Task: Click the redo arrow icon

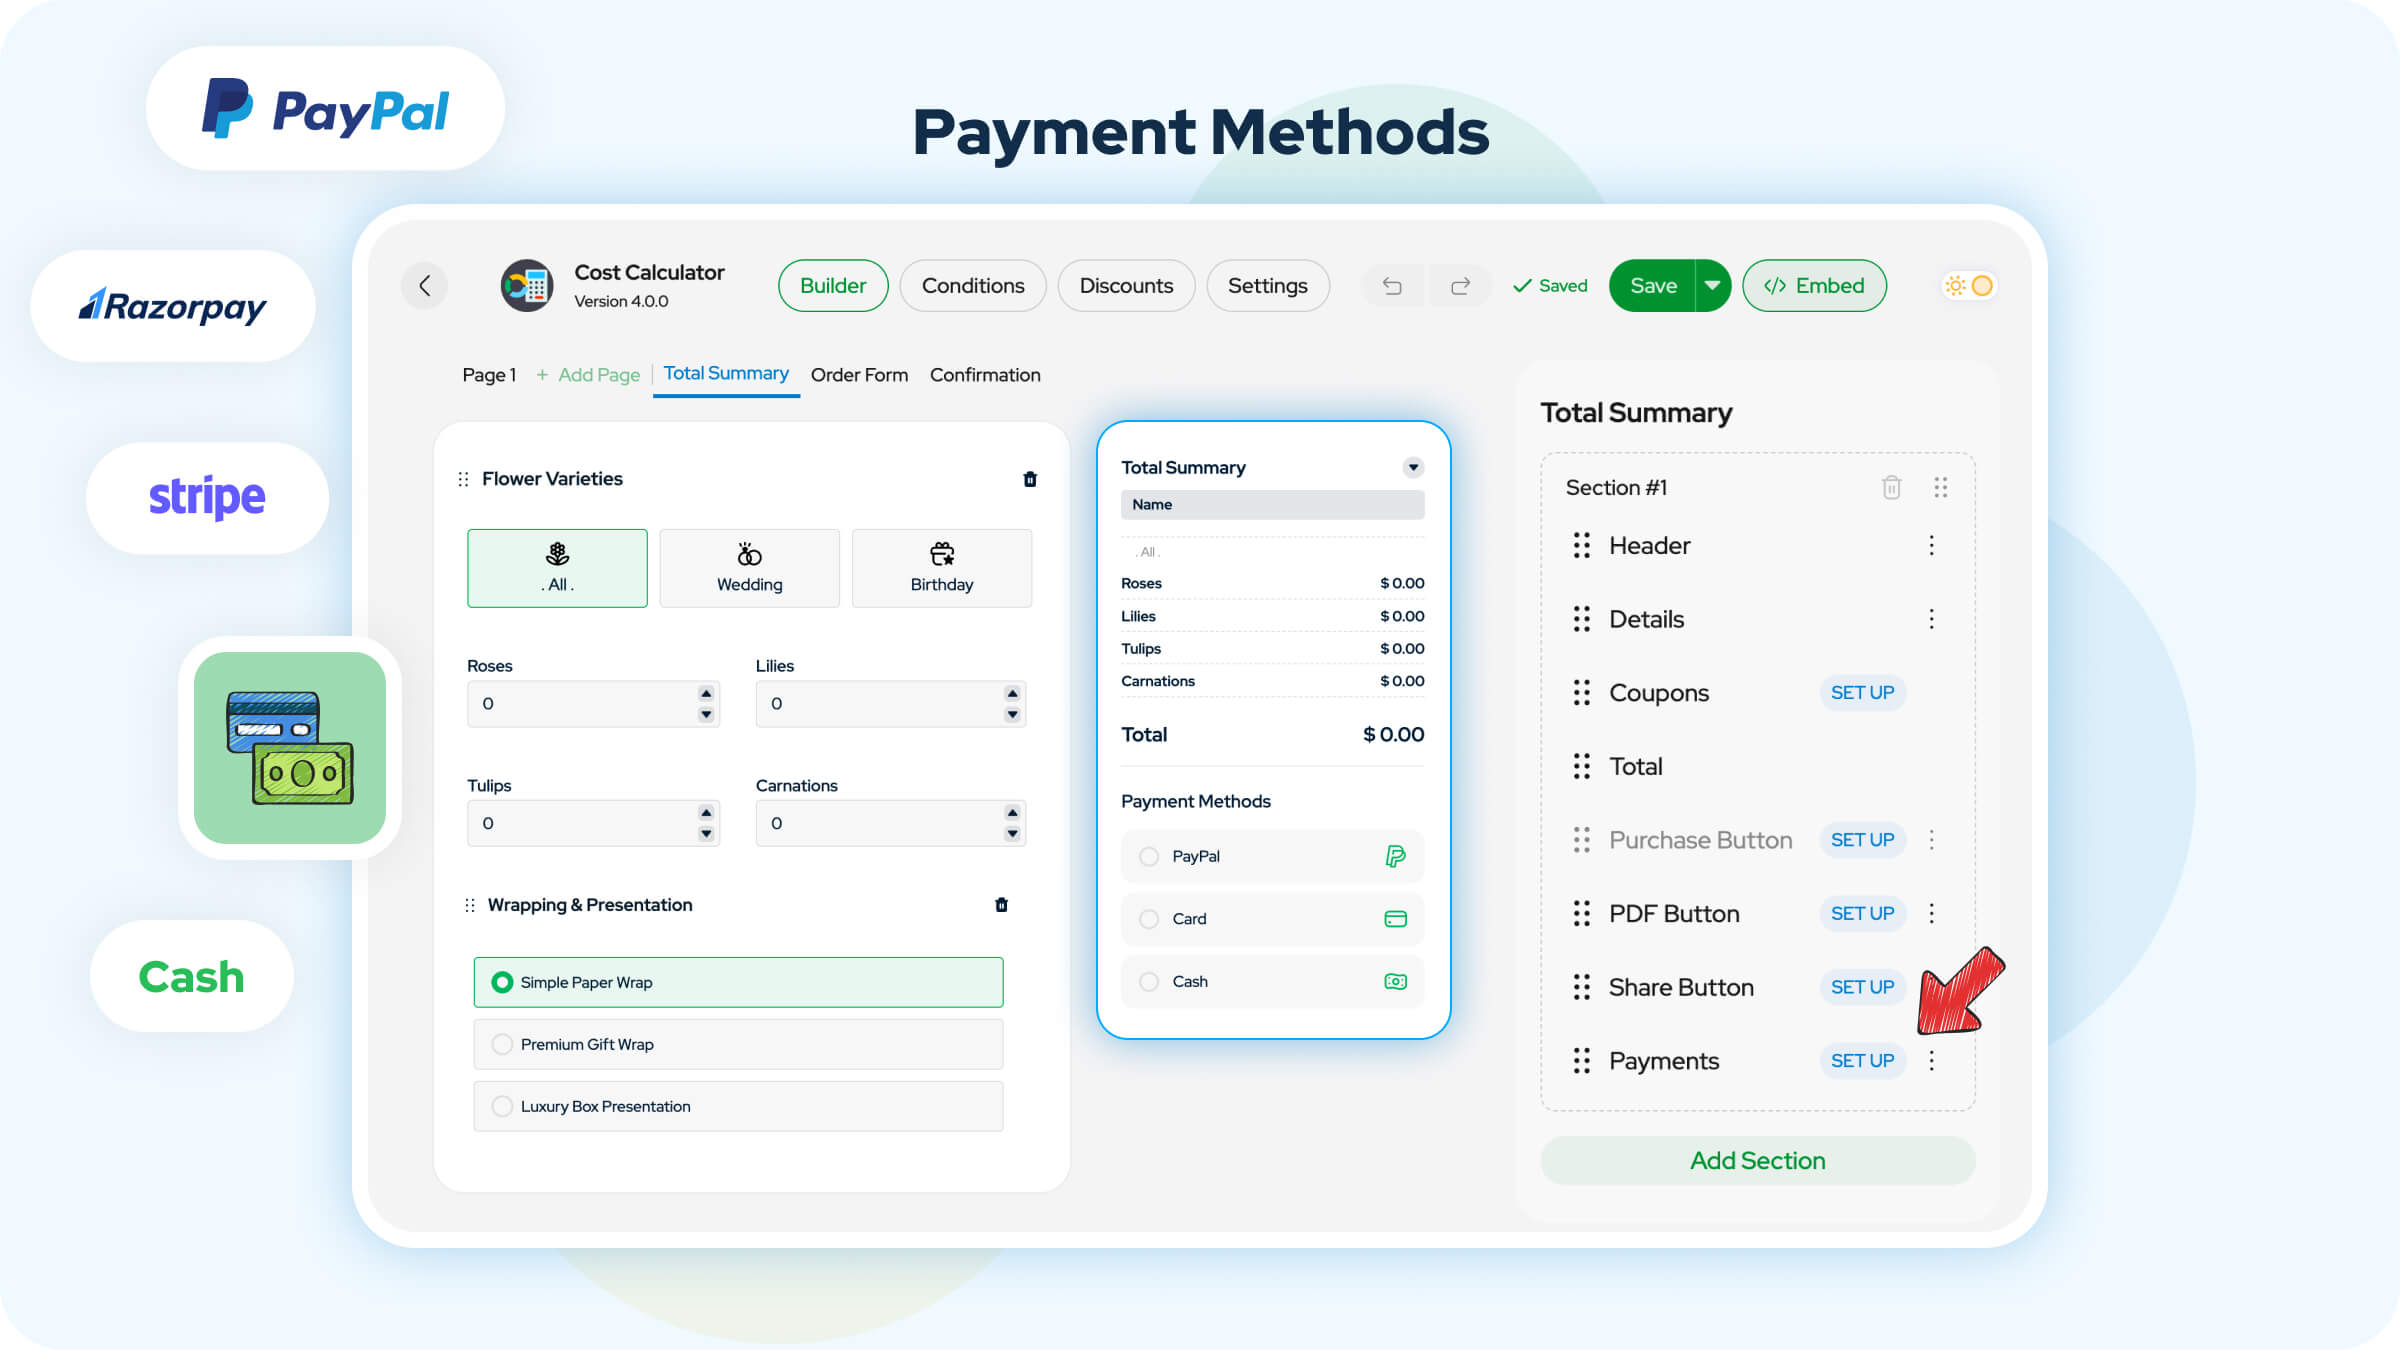Action: [x=1461, y=286]
